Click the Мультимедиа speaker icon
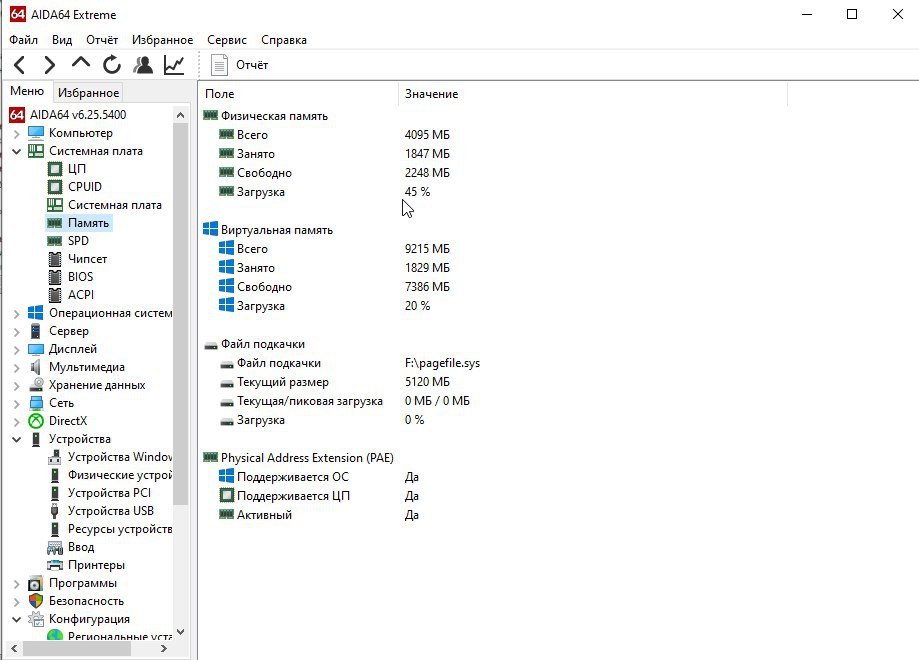Image resolution: width=919 pixels, height=660 pixels. (x=36, y=367)
